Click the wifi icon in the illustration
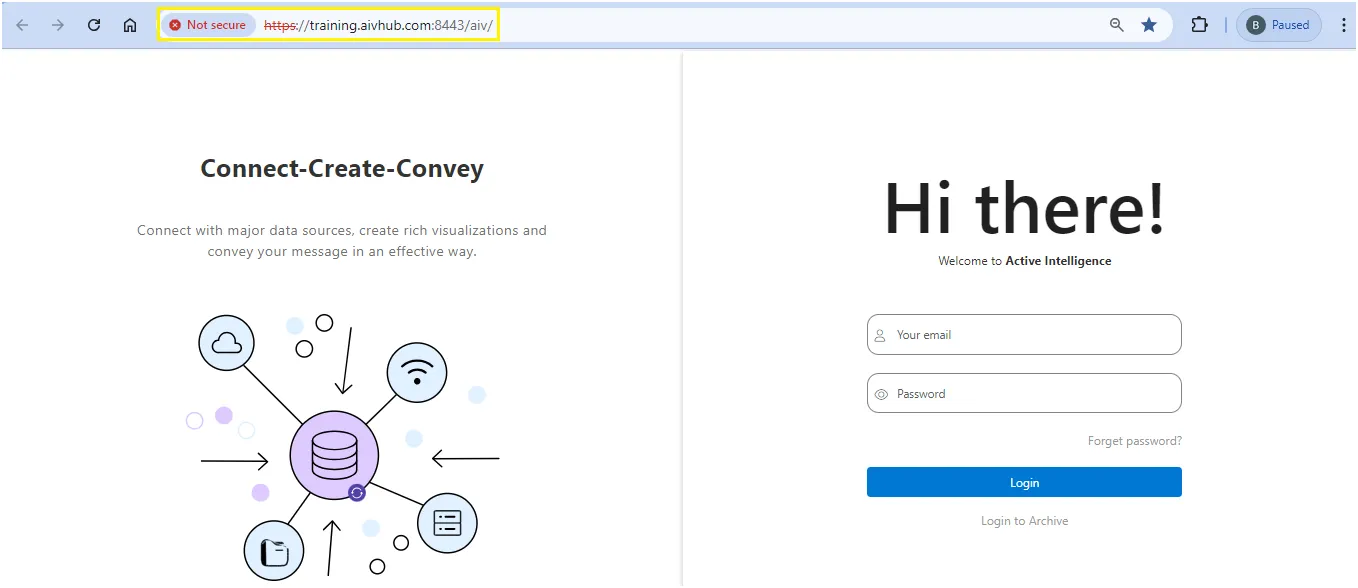1358x588 pixels. tap(417, 372)
